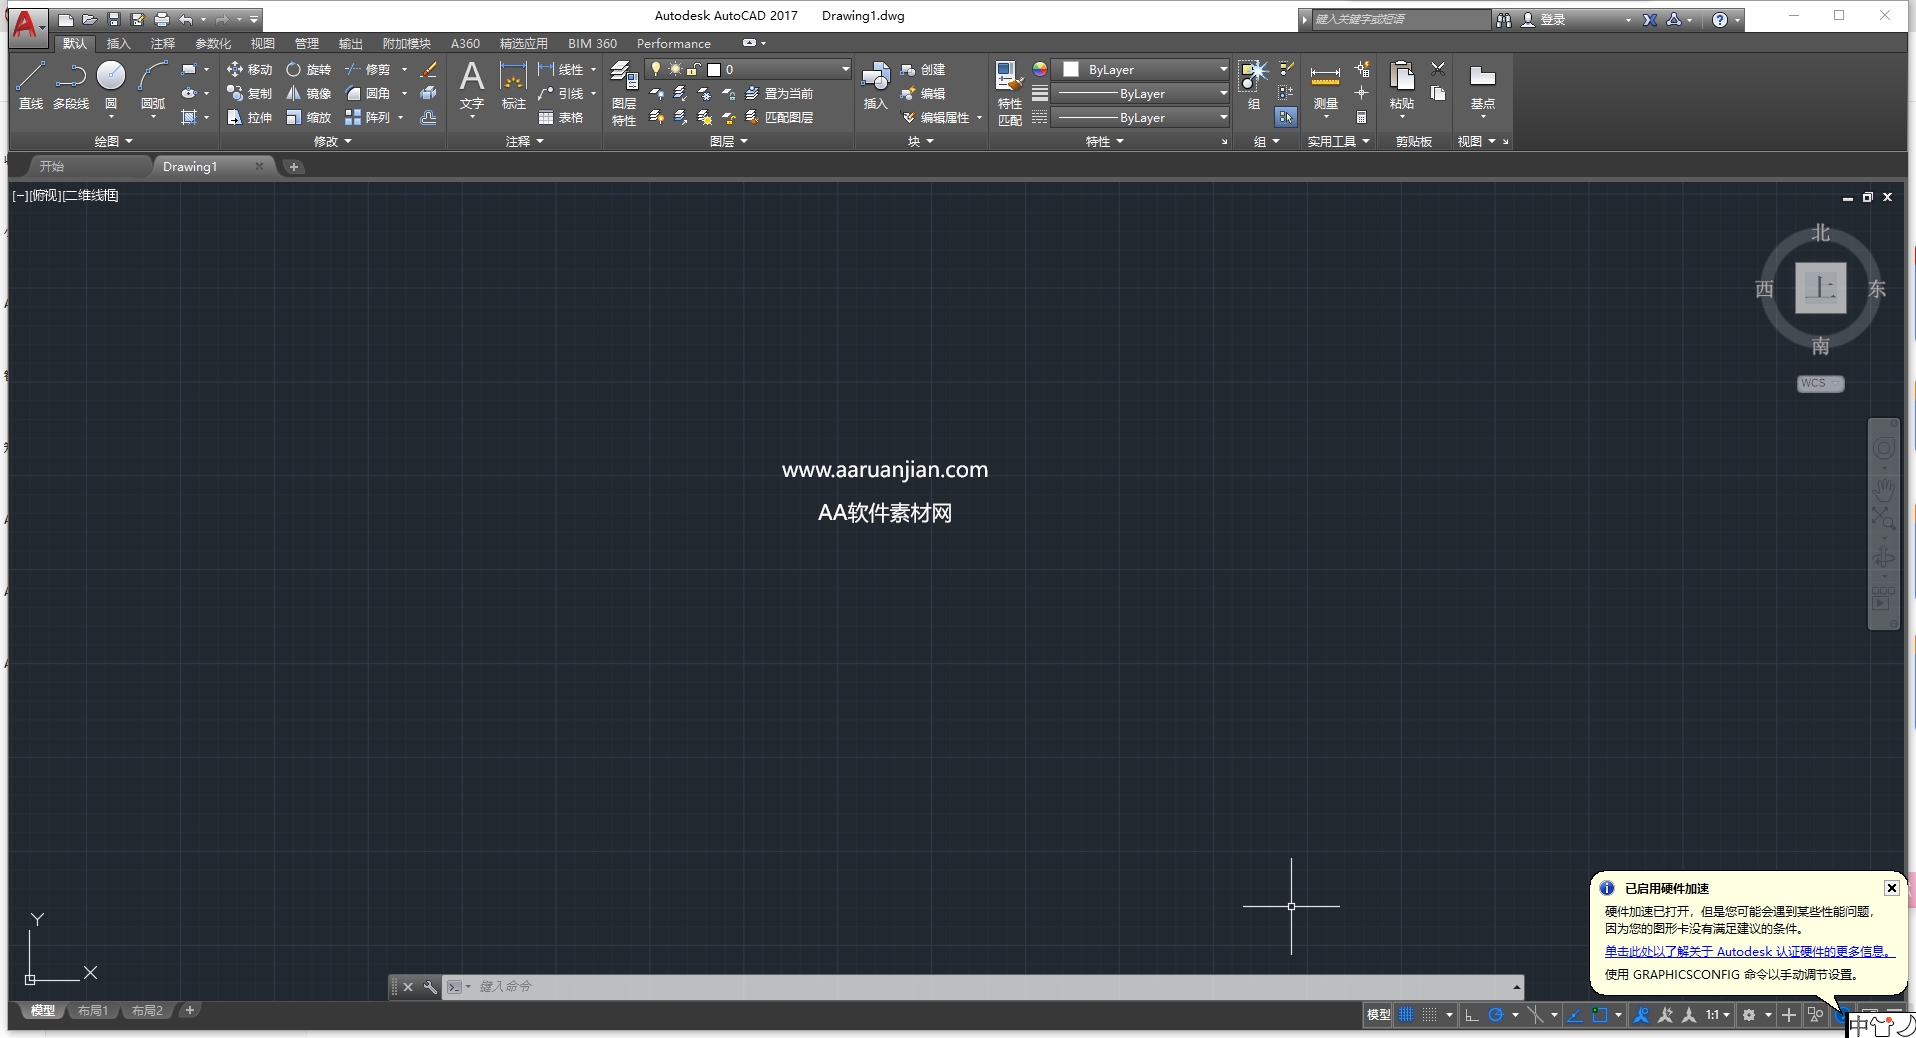
Task: Select the 直线 (Line) drawing tool
Action: pyautogui.click(x=30, y=80)
